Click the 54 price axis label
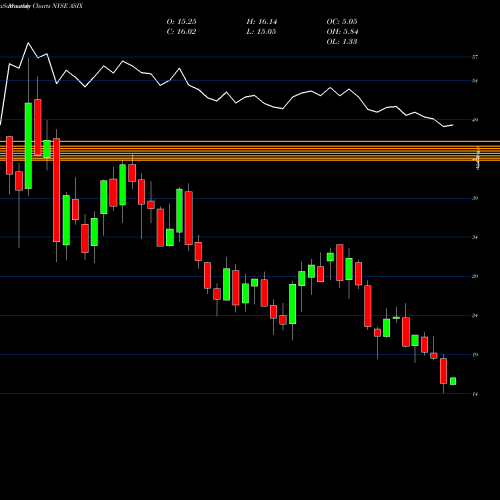500x500 pixels. [475, 81]
